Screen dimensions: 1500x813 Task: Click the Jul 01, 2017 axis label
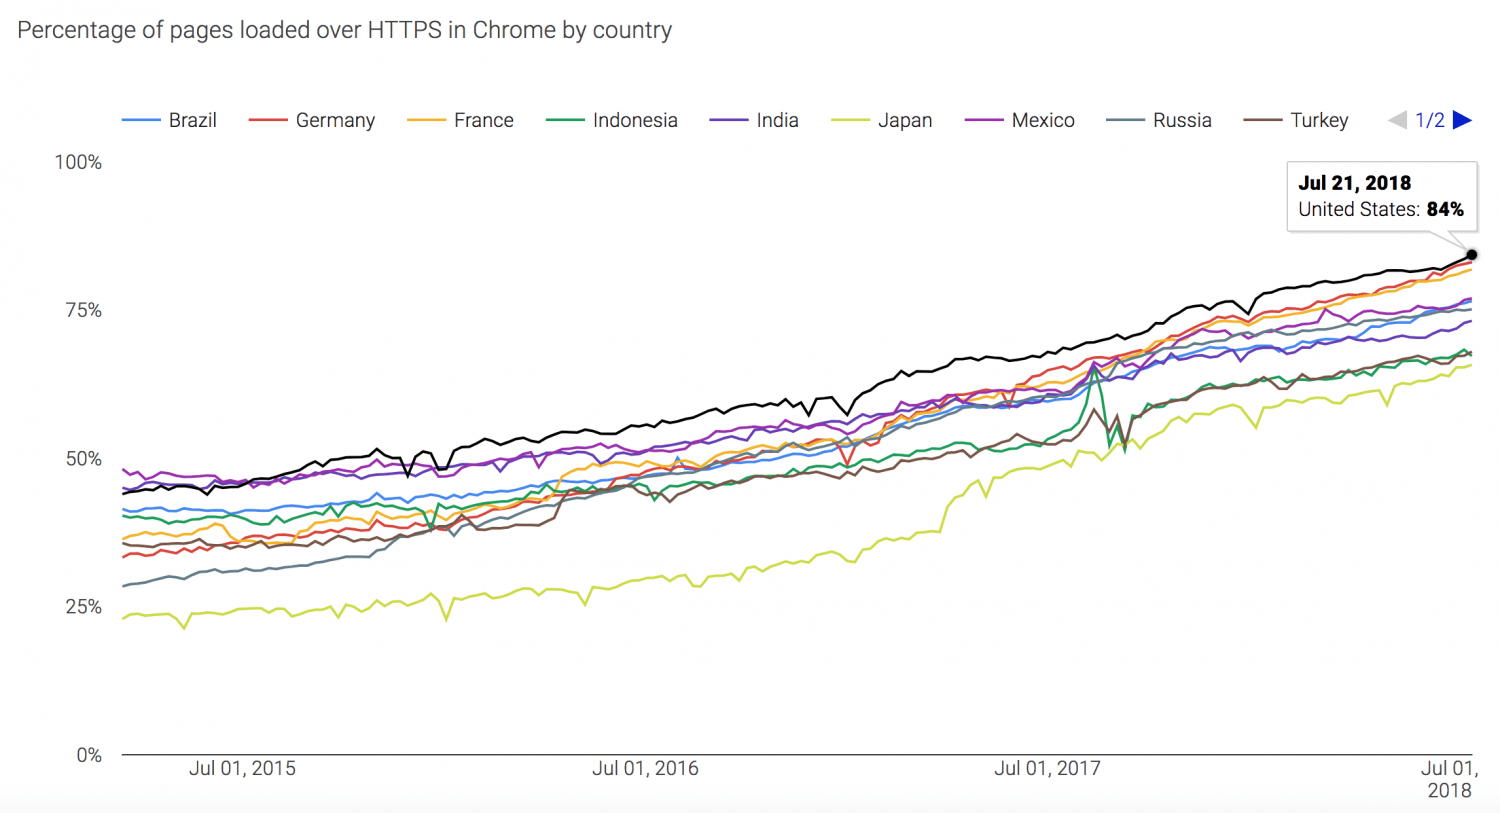[1047, 768]
